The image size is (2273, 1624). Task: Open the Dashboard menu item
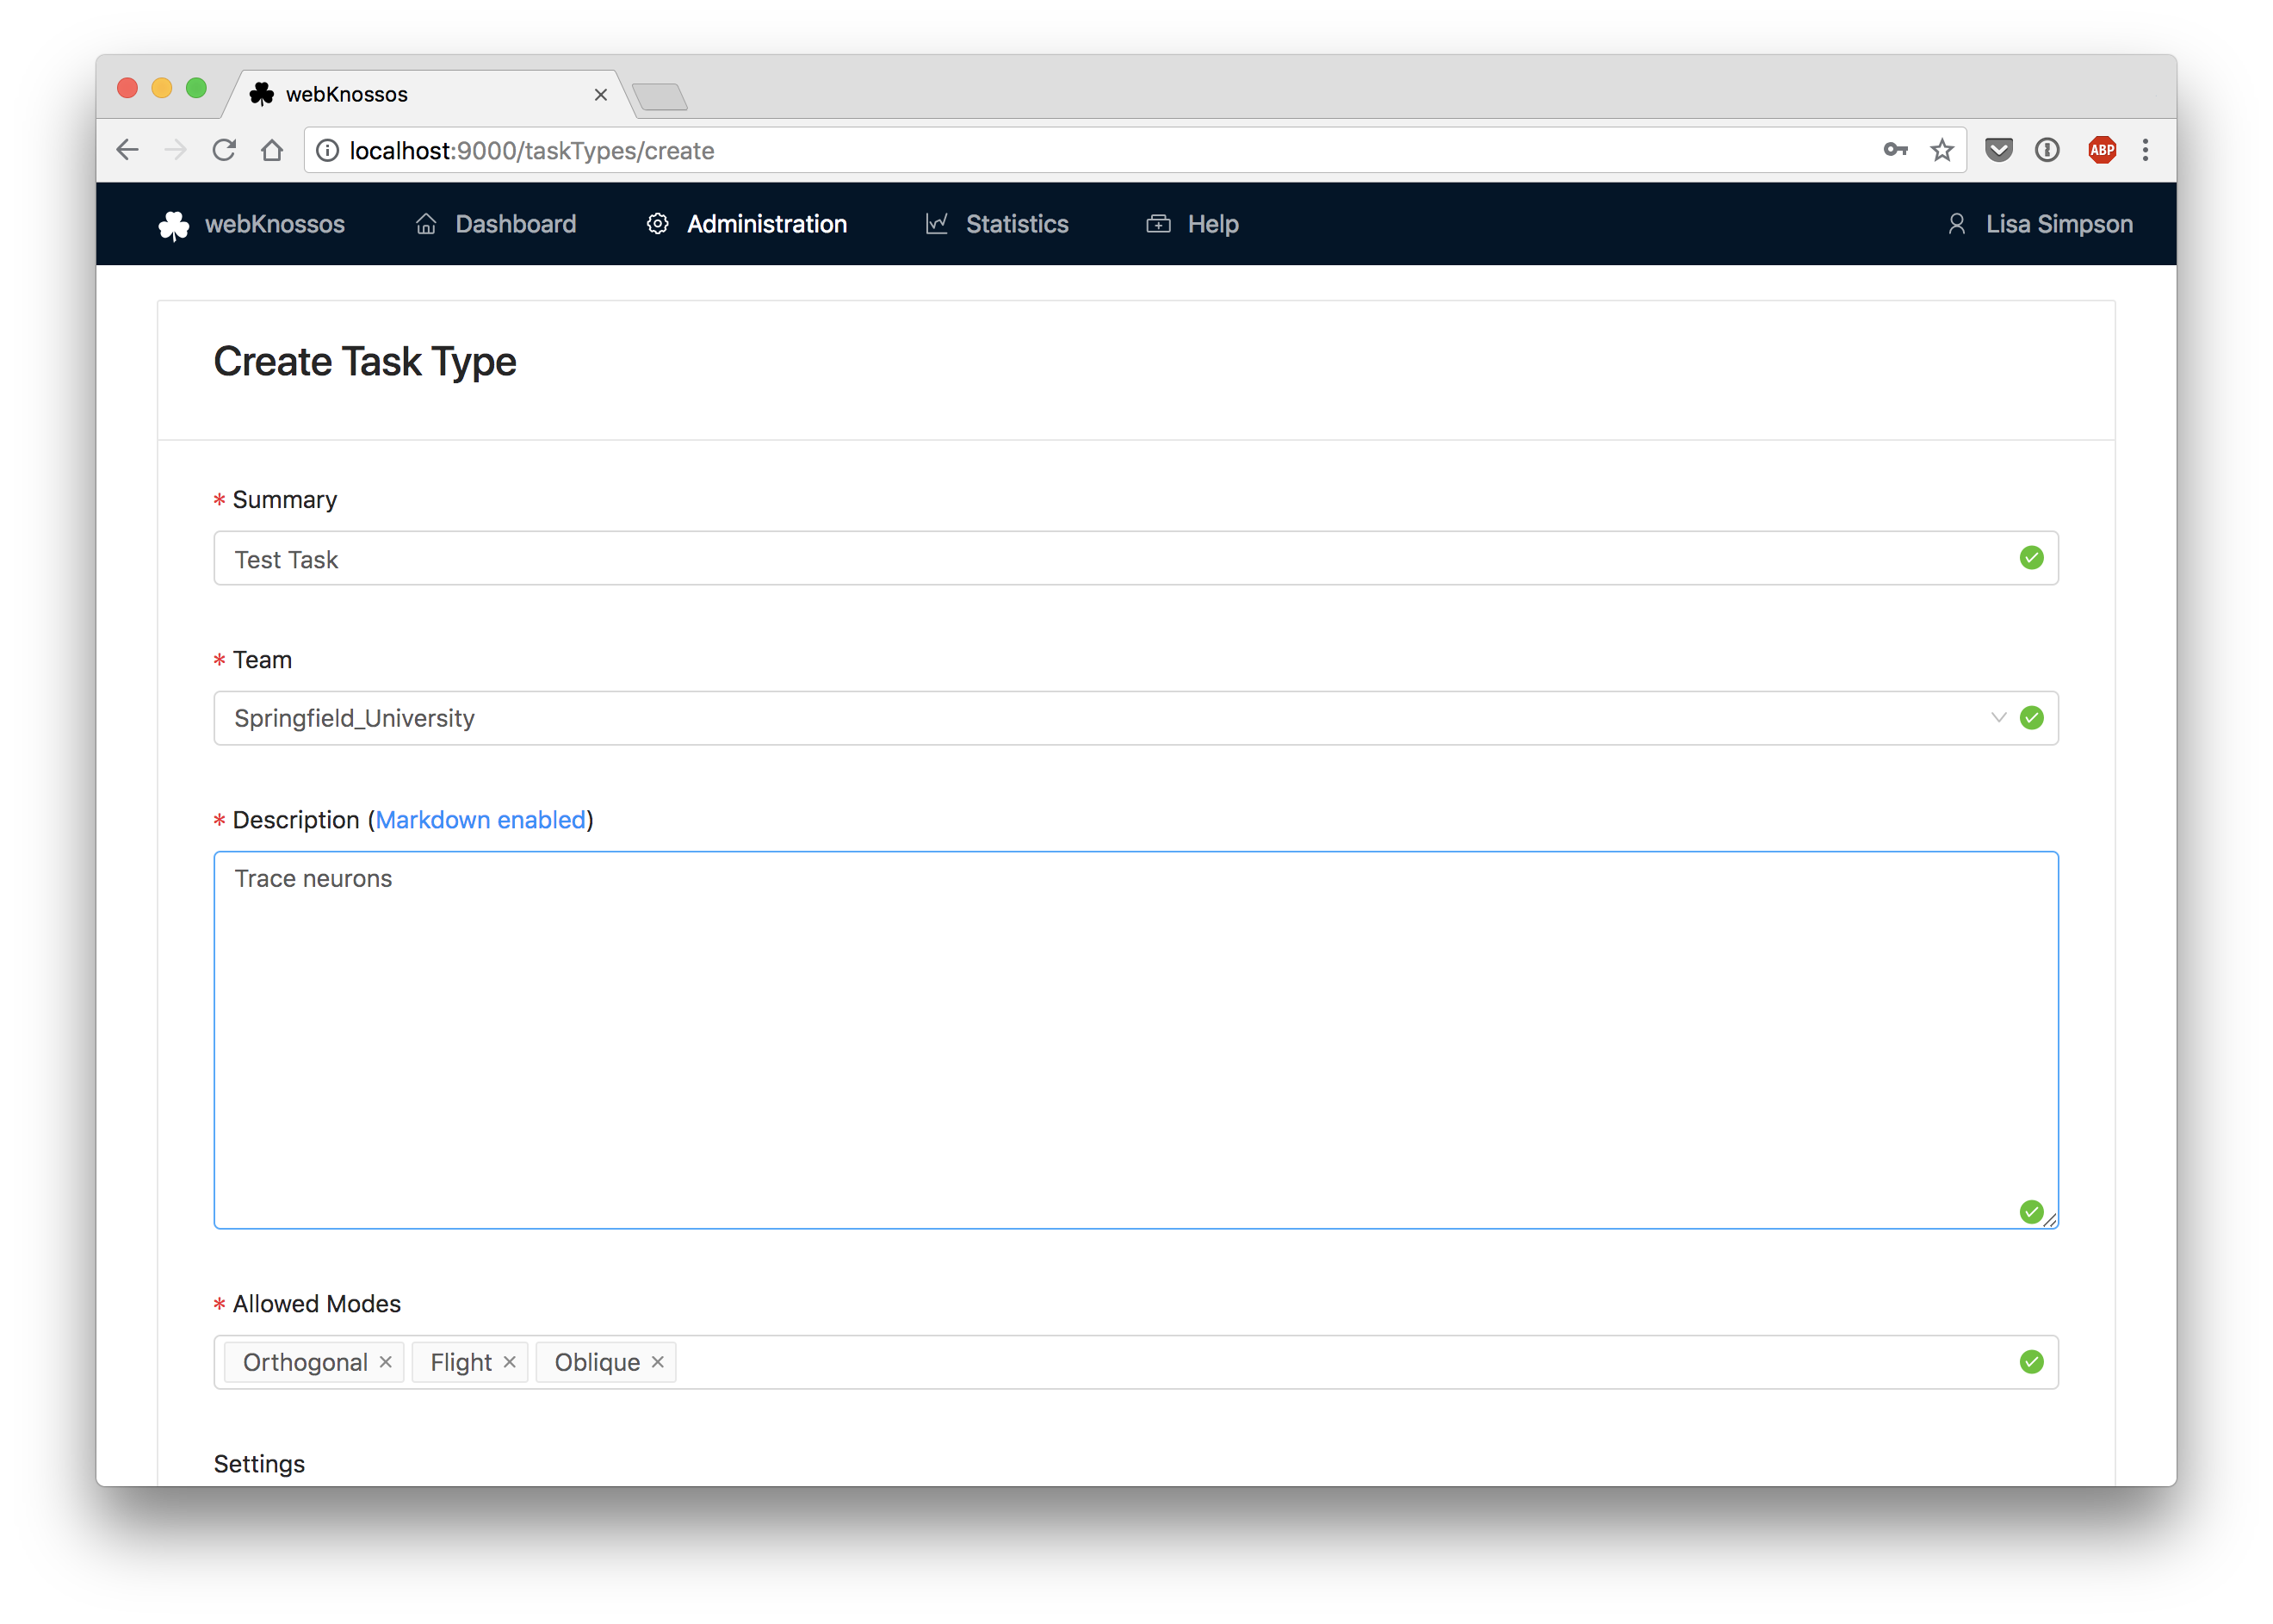(x=496, y=224)
